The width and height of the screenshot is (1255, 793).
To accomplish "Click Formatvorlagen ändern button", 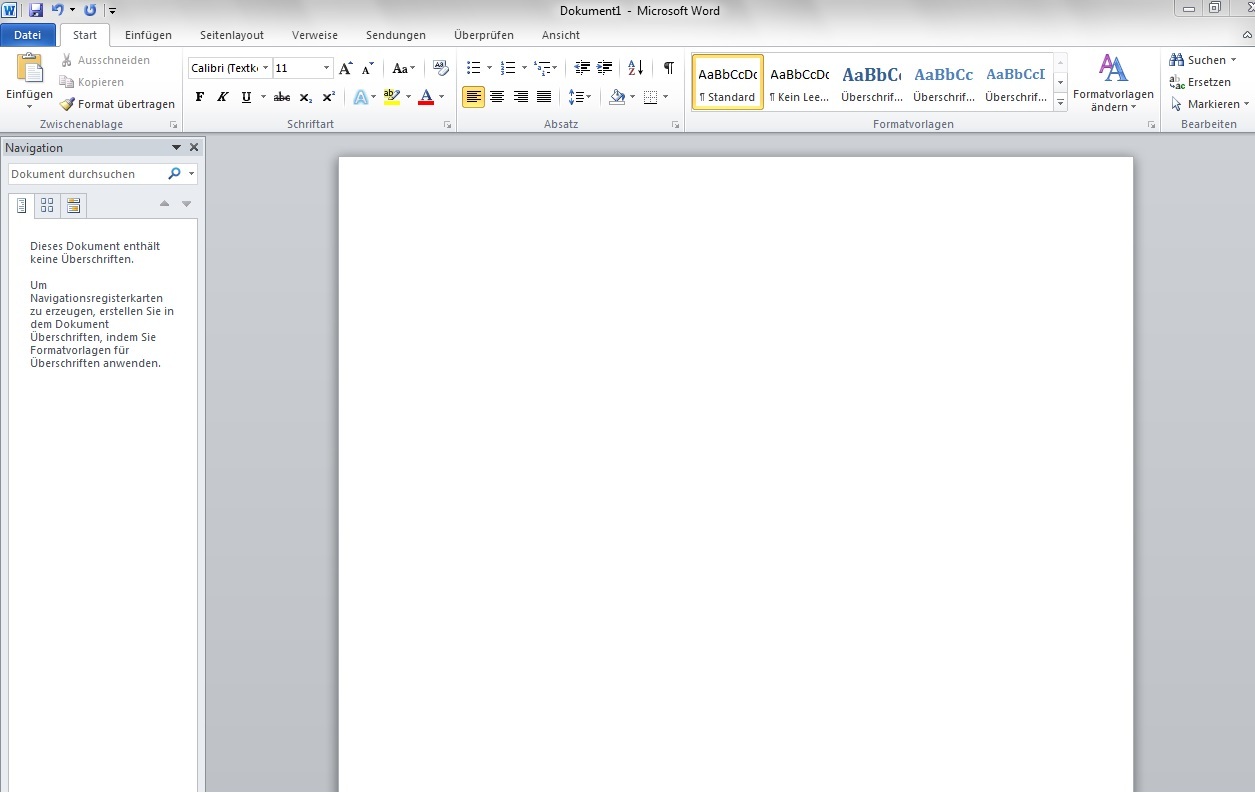I will coord(1113,82).
